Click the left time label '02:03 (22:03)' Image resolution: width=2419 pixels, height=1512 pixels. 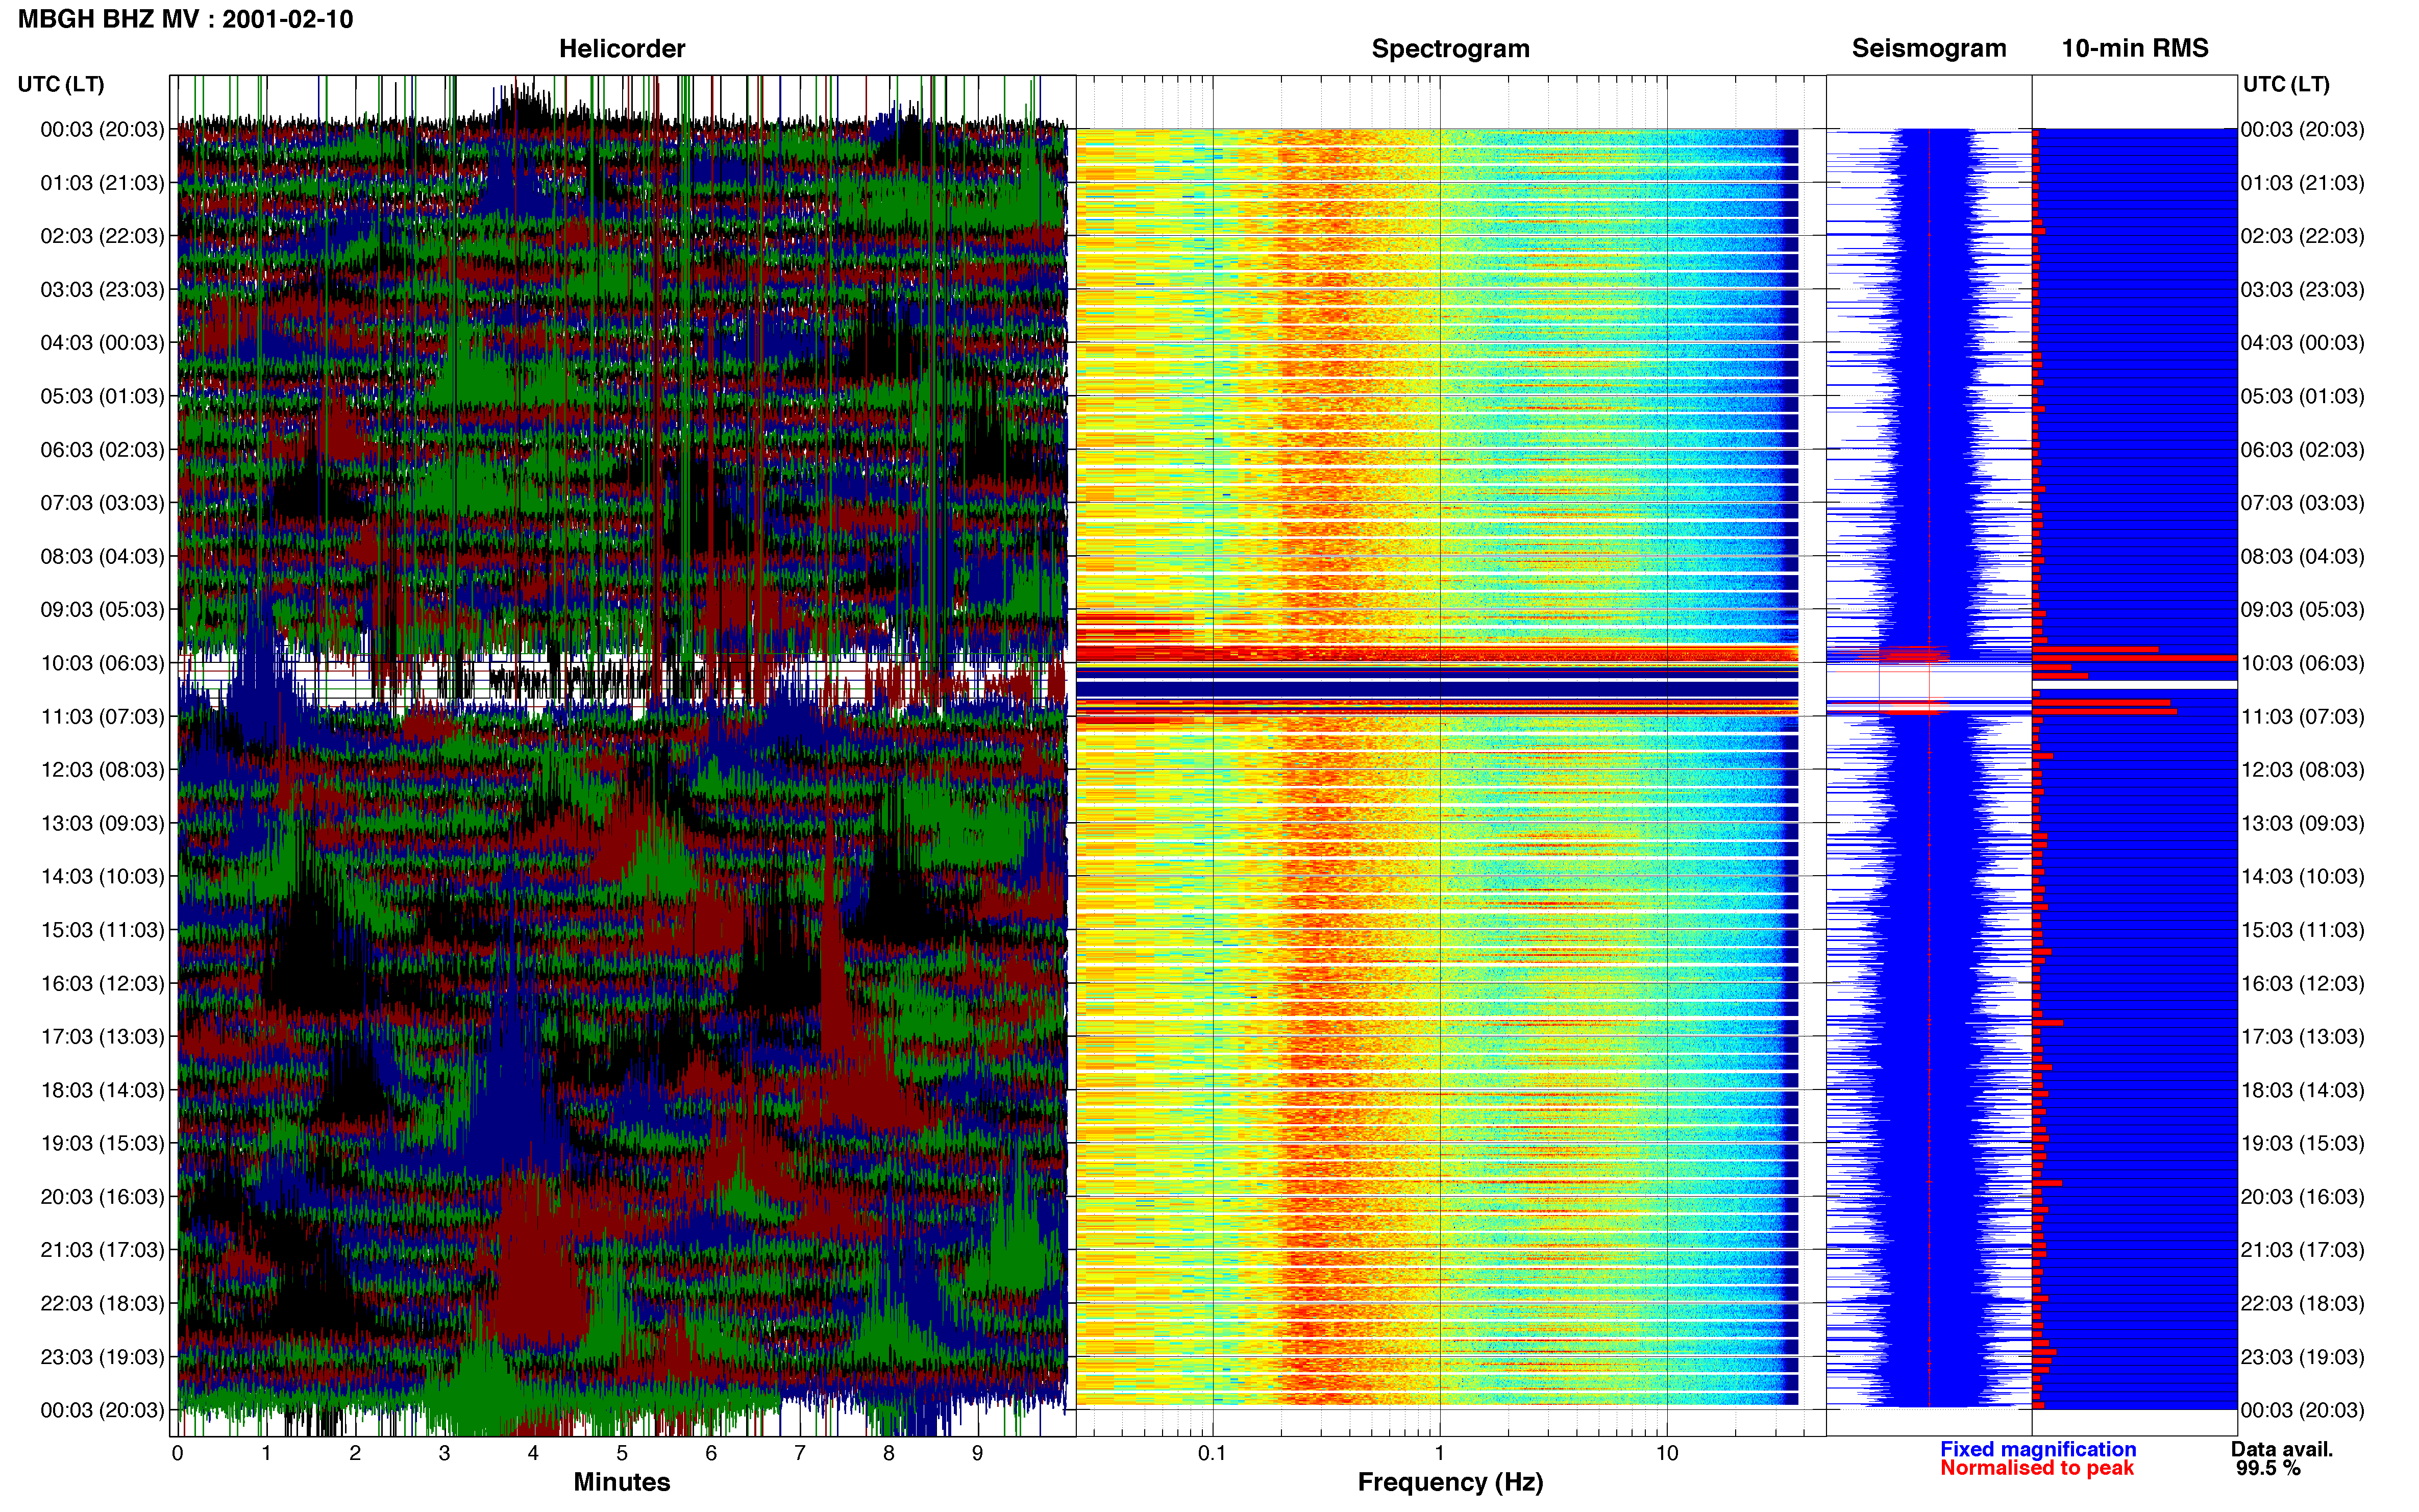click(x=102, y=236)
